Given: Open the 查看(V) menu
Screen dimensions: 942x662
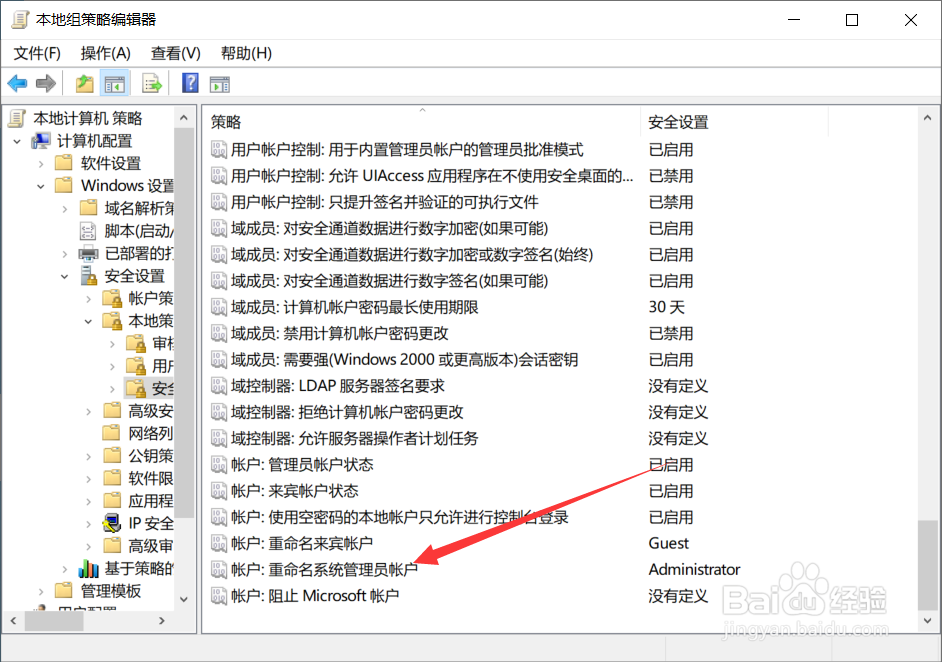Looking at the screenshot, I should click(174, 52).
